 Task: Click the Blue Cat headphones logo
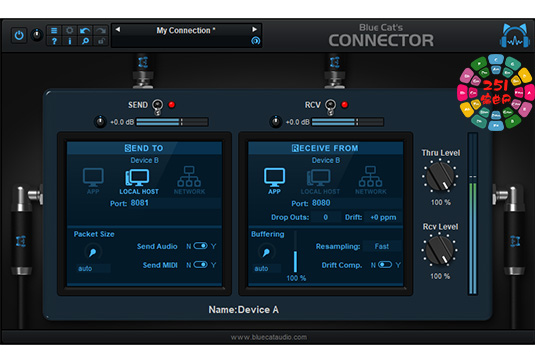(515, 36)
